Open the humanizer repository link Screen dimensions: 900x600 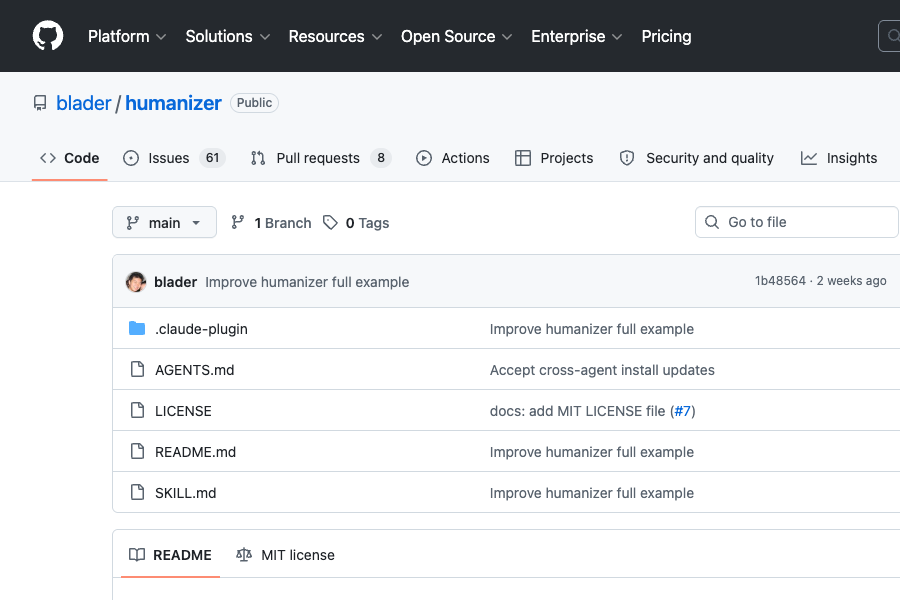click(x=173, y=103)
